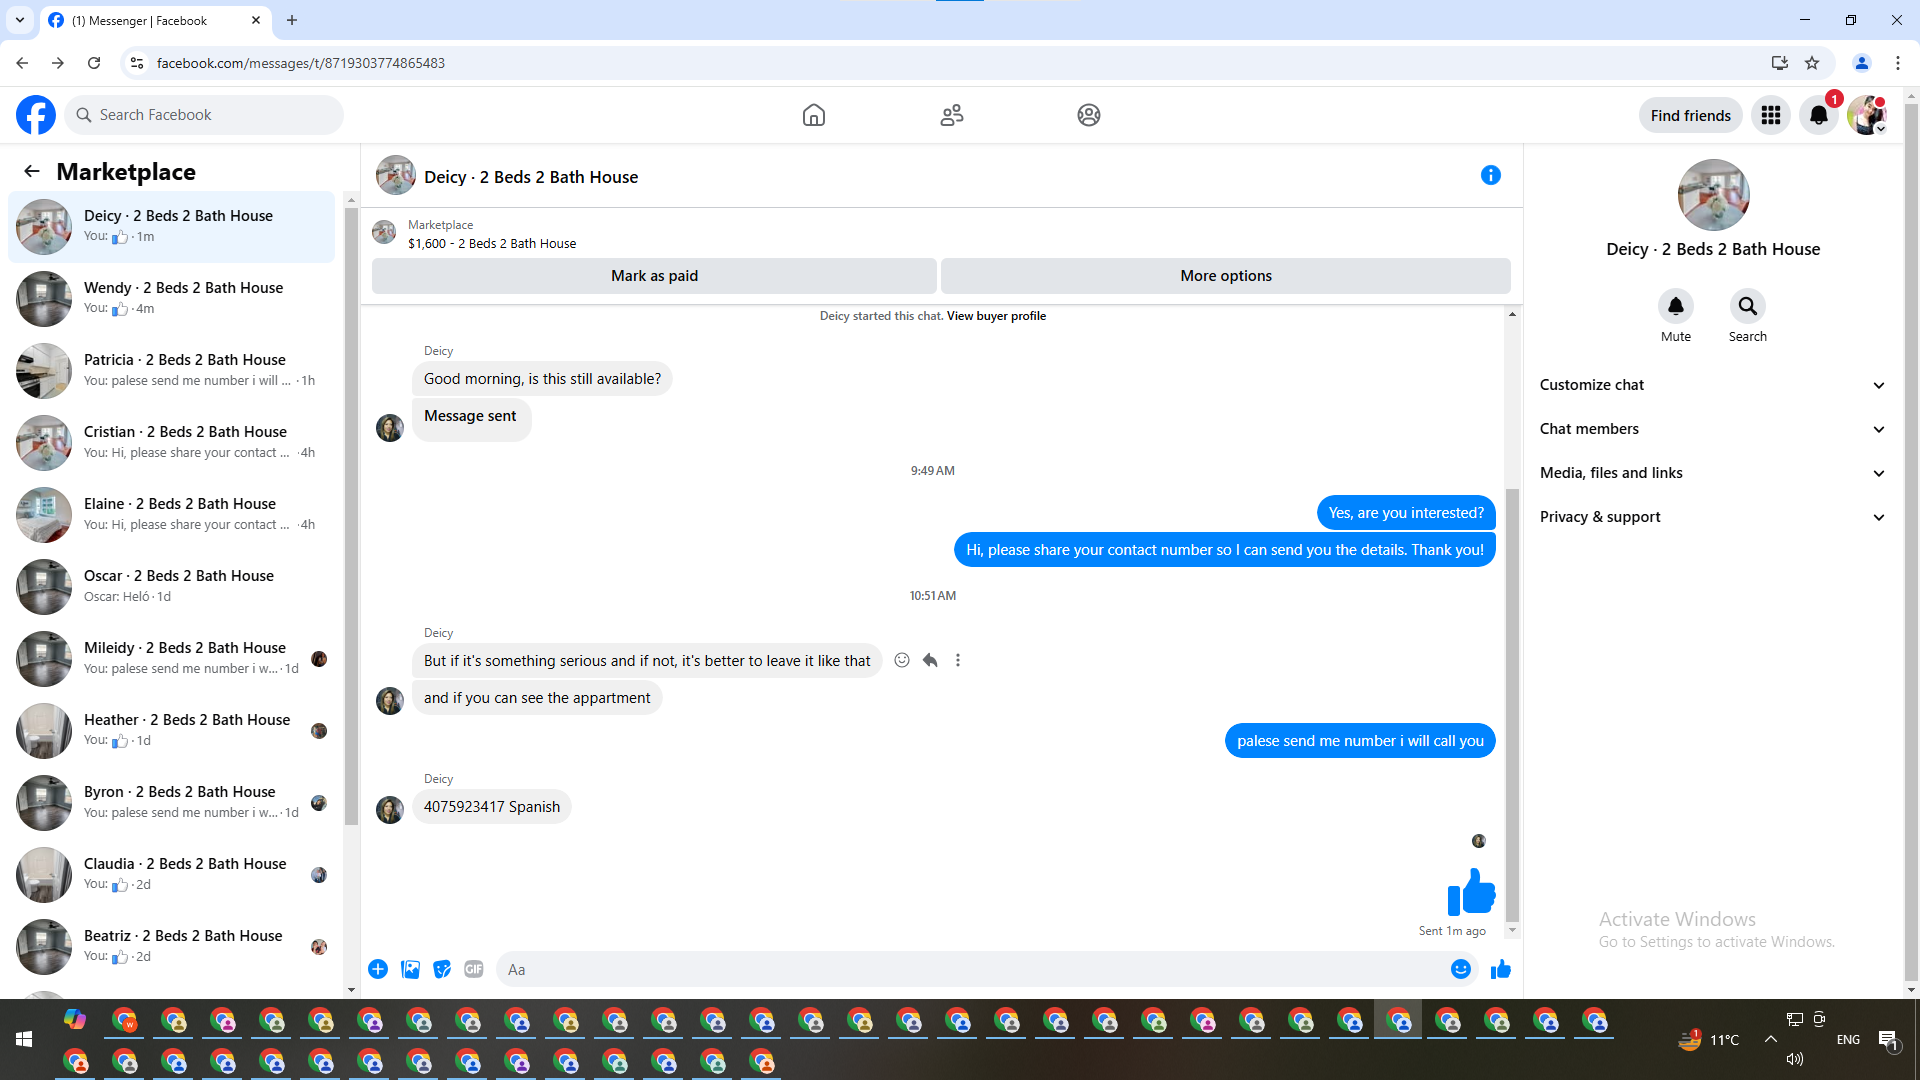This screenshot has width=1920, height=1080.
Task: Click the browser address bar URL
Action: (x=301, y=63)
